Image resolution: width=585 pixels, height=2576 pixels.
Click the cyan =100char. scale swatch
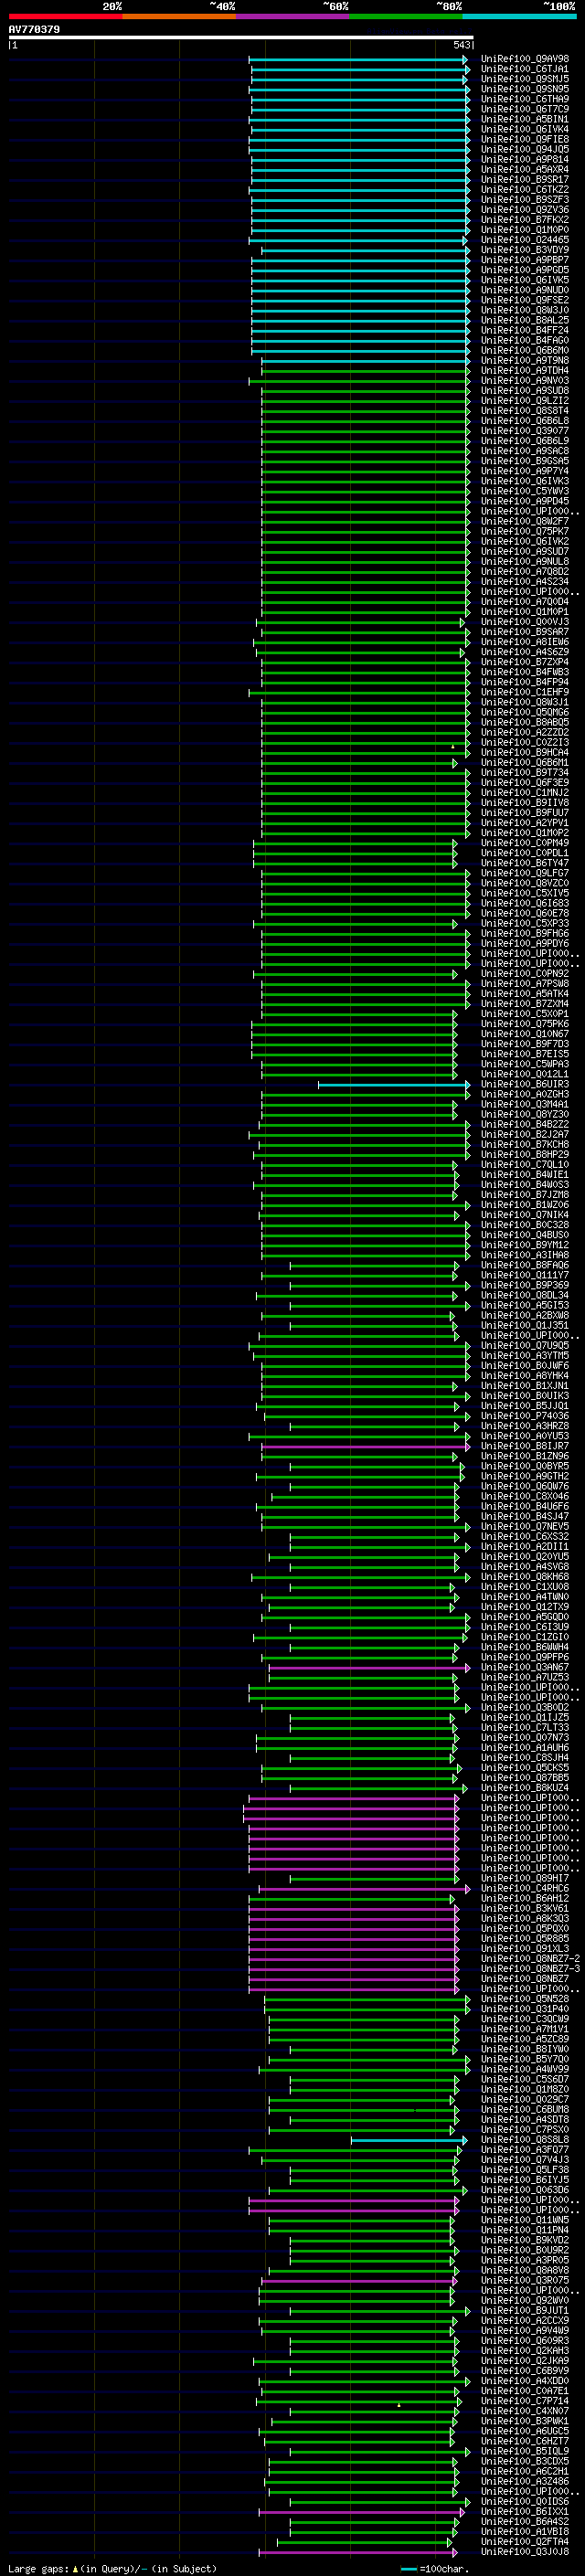click(408, 2569)
